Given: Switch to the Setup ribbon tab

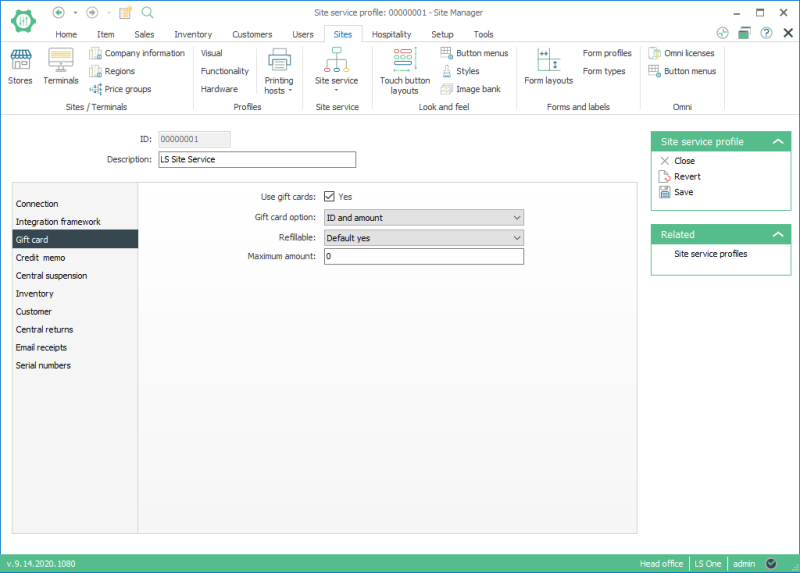Looking at the screenshot, I should pyautogui.click(x=442, y=34).
